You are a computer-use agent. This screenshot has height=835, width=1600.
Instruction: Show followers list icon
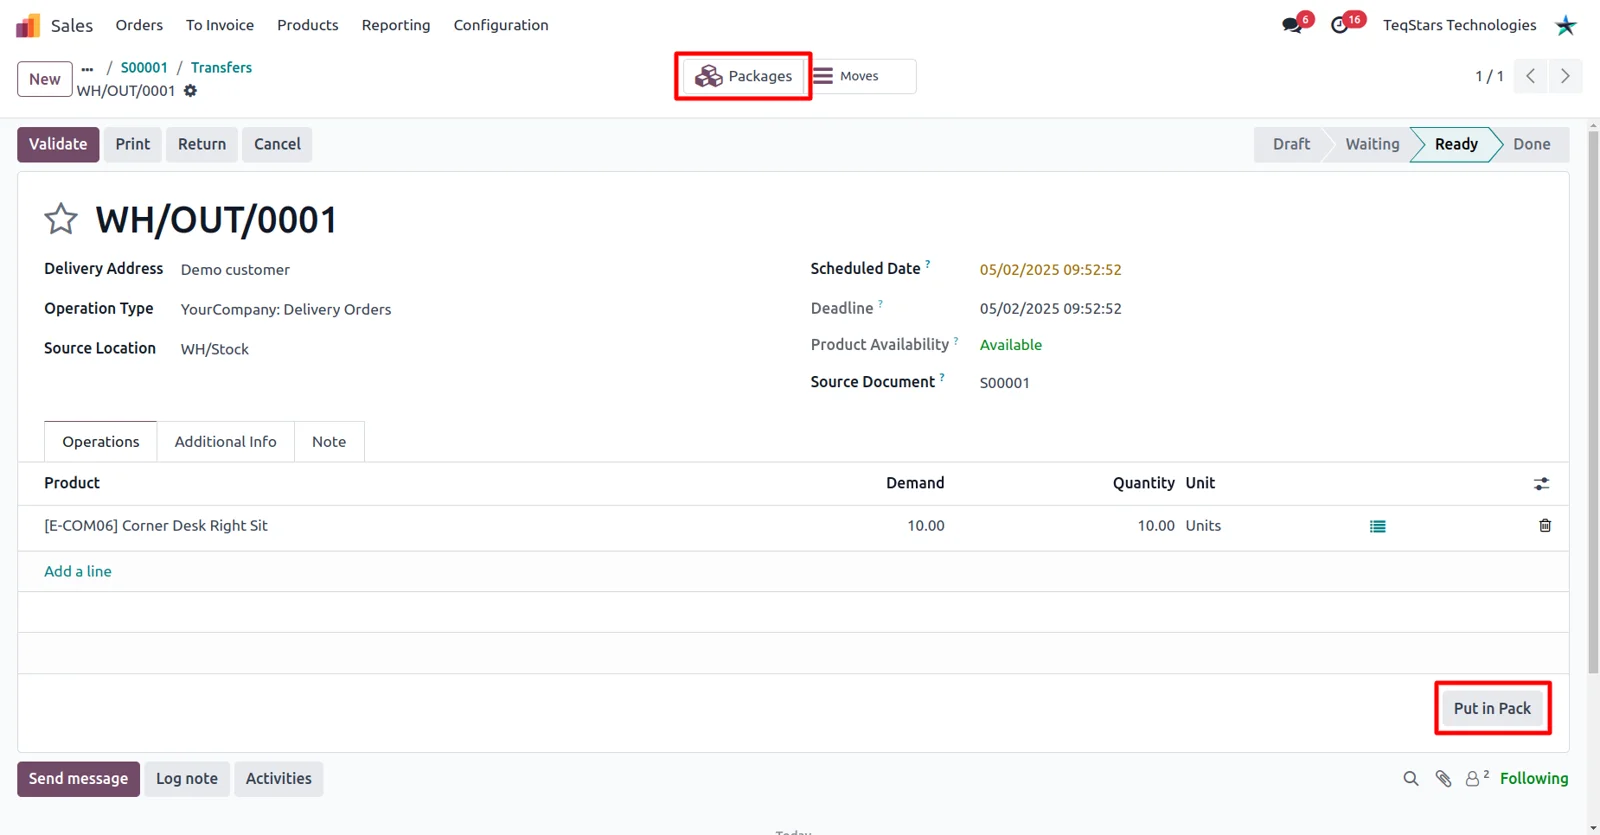(x=1476, y=778)
